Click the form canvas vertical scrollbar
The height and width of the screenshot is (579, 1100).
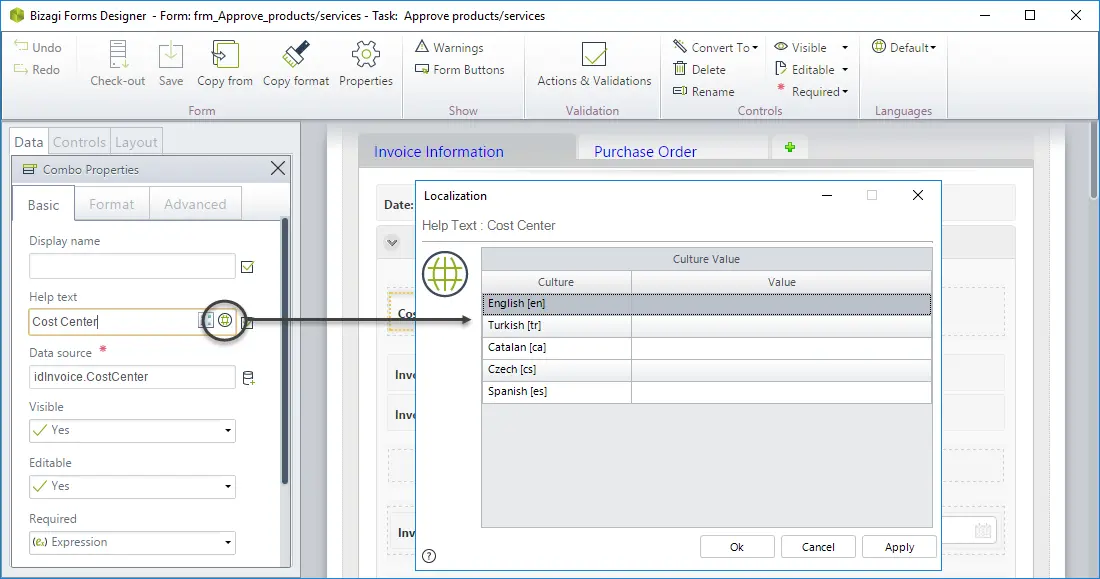(x=1093, y=161)
